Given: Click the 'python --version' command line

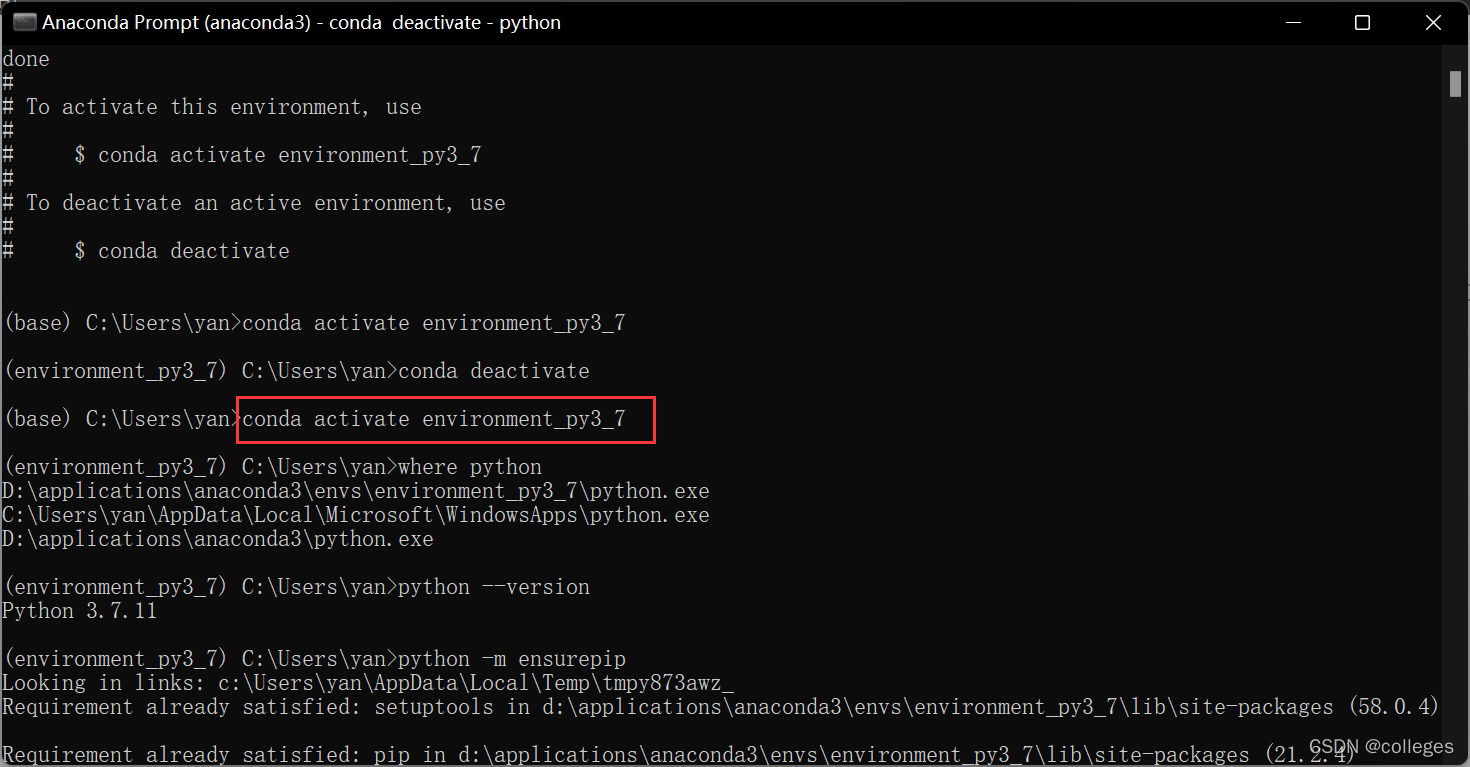Looking at the screenshot, I should click(x=297, y=587).
